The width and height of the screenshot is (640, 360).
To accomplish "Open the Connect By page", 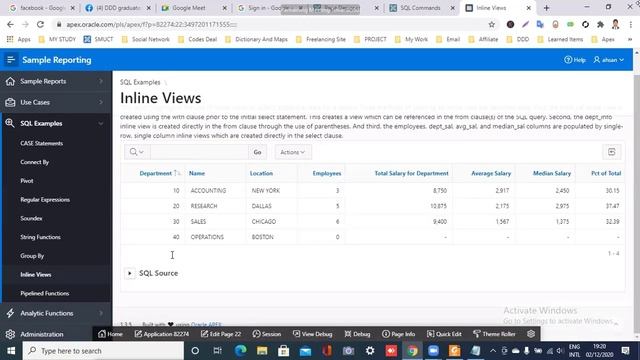I will 35,162.
